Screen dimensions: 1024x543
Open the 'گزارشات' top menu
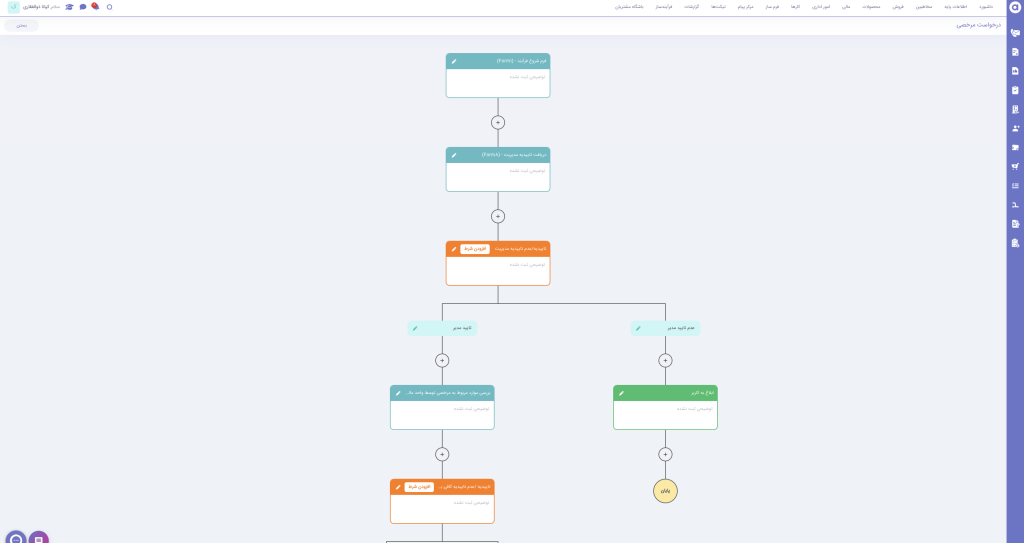(691, 7)
